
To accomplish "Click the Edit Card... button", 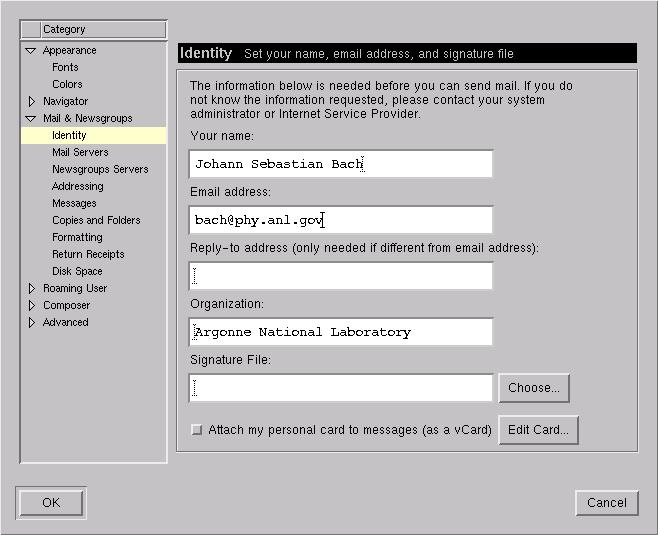I will [538, 430].
